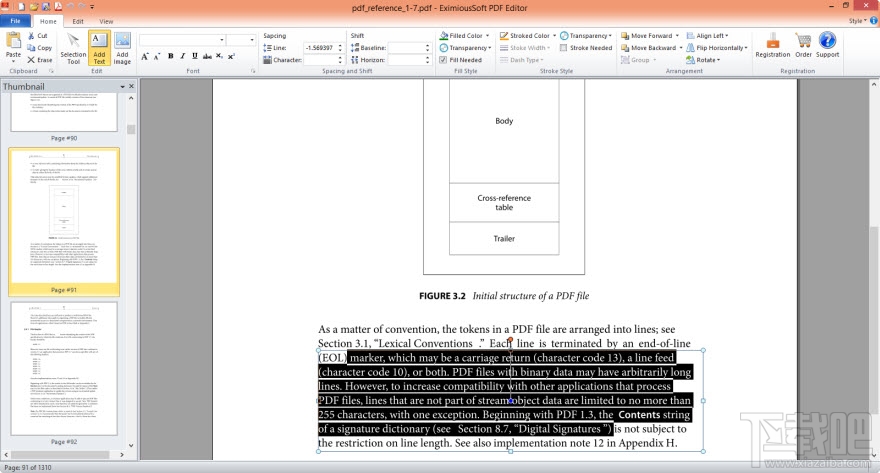Open Stroke Style Transparency dropdown
Screen dimensions: 880x473
click(x=586, y=35)
